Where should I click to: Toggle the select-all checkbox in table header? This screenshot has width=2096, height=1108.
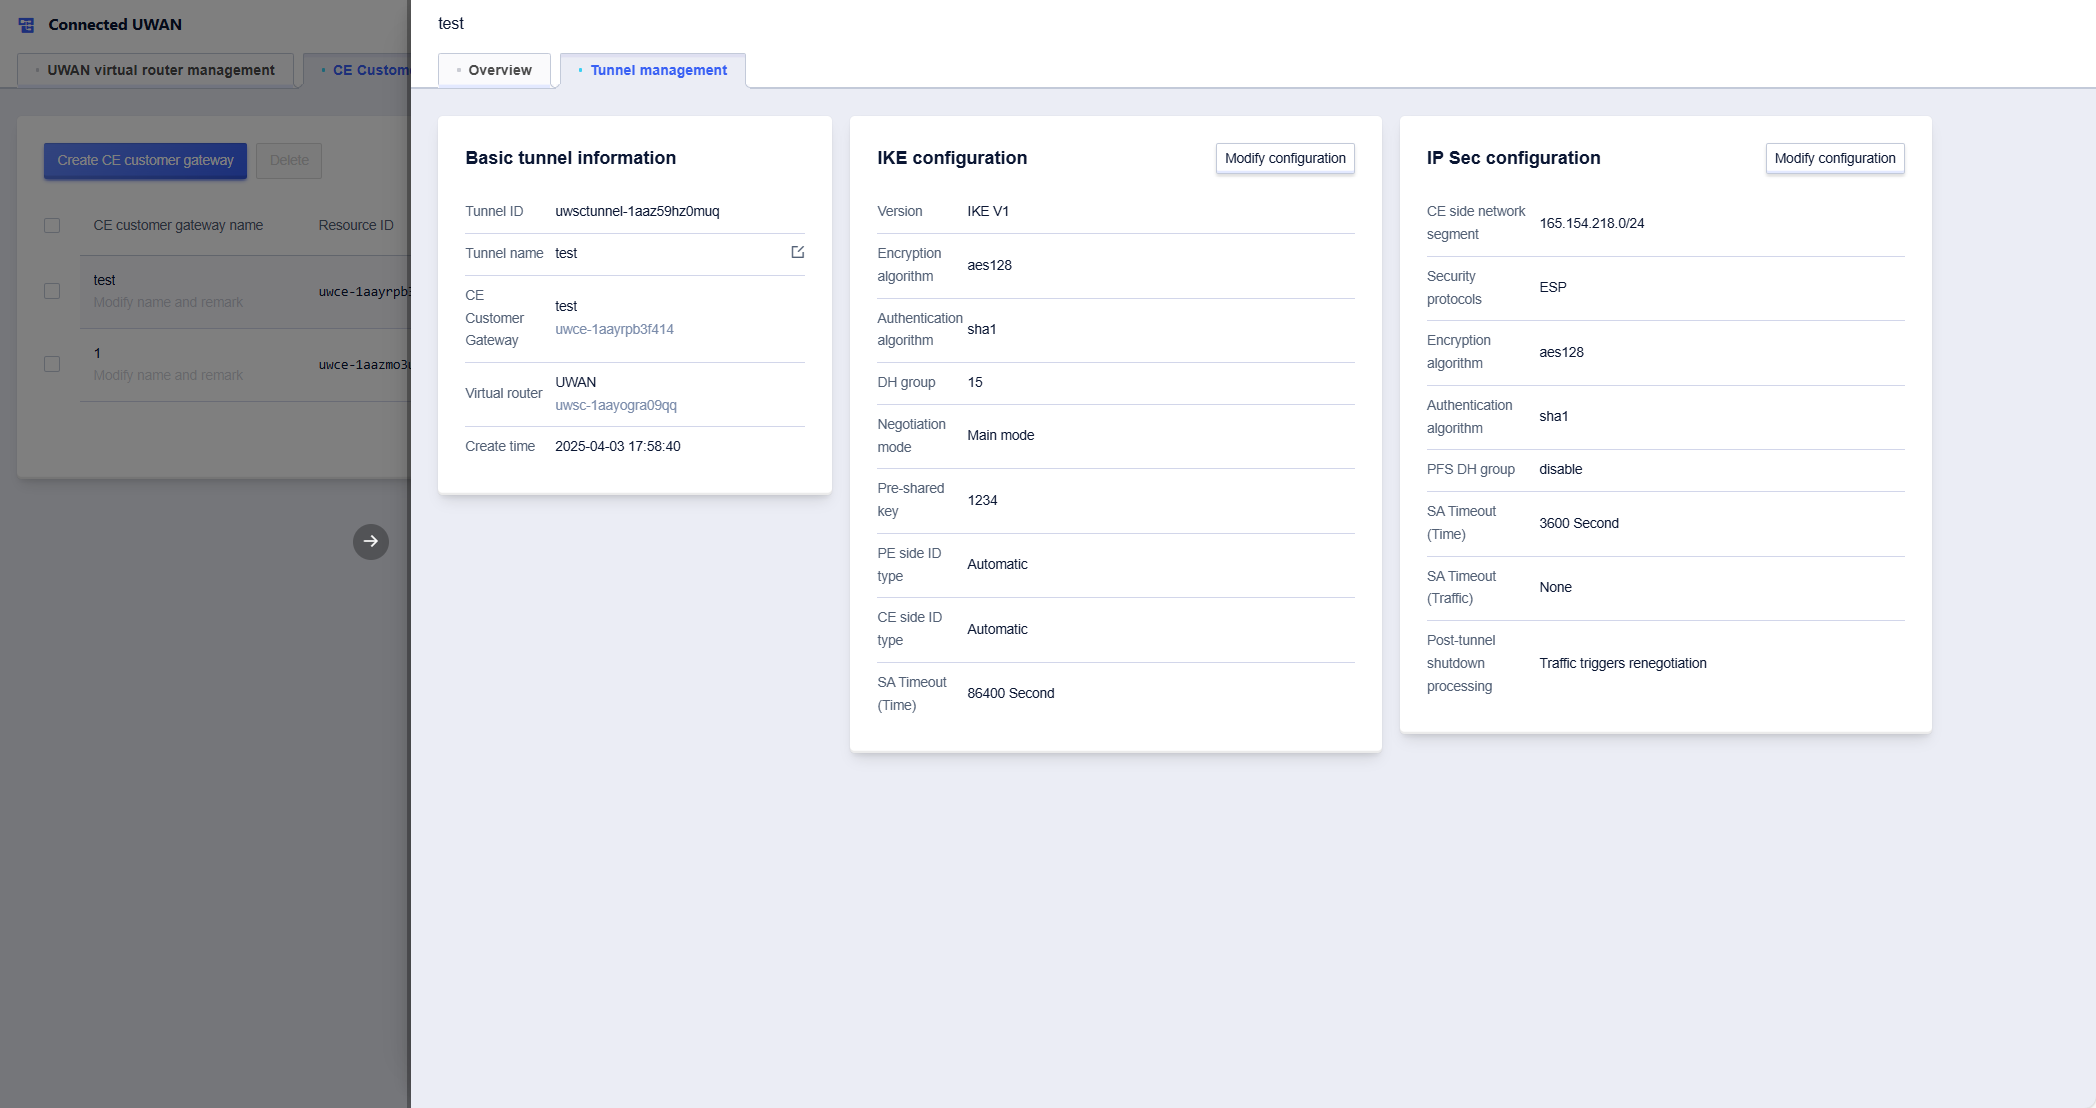[52, 226]
